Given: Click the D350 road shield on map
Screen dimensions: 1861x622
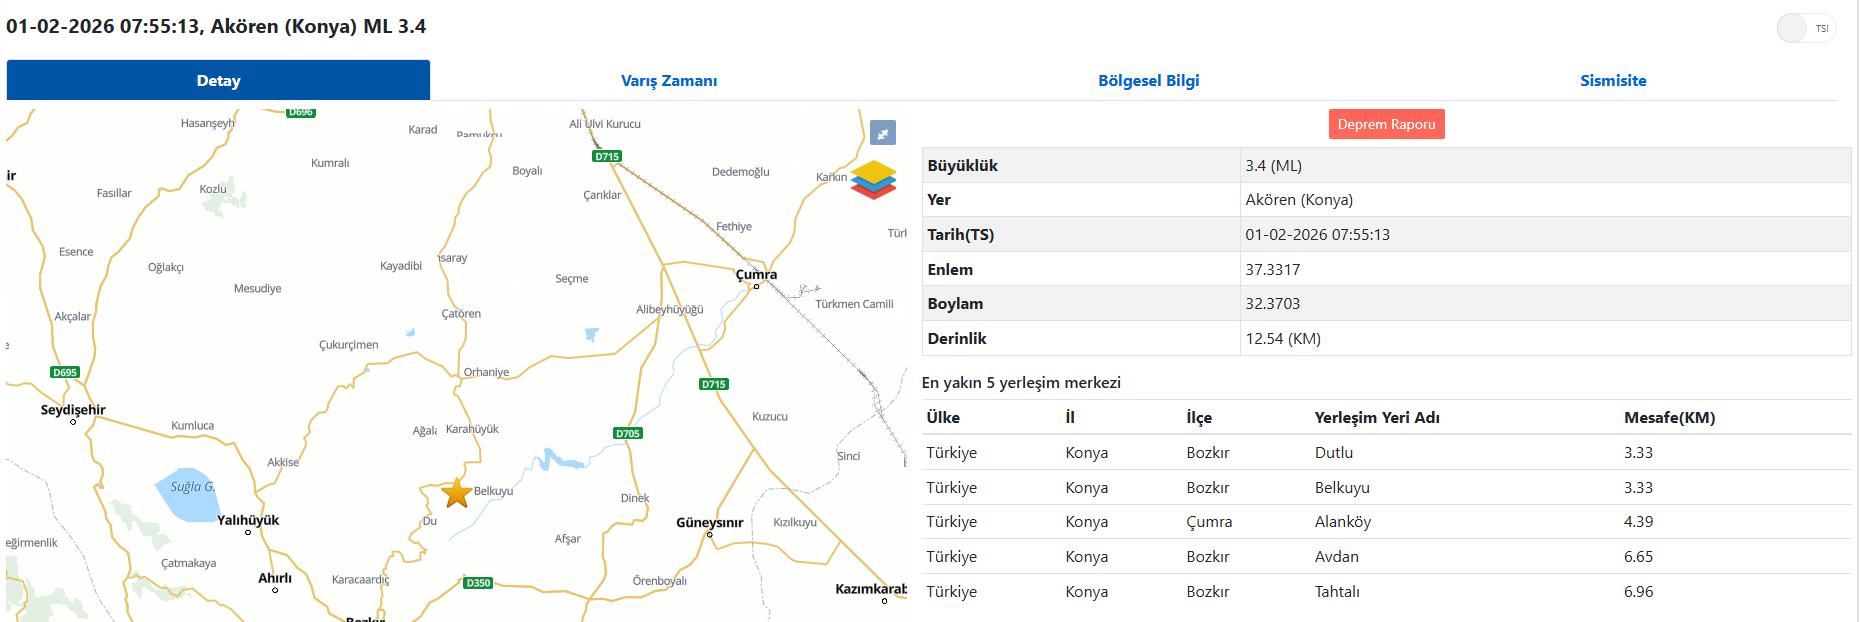Looking at the screenshot, I should click(479, 582).
